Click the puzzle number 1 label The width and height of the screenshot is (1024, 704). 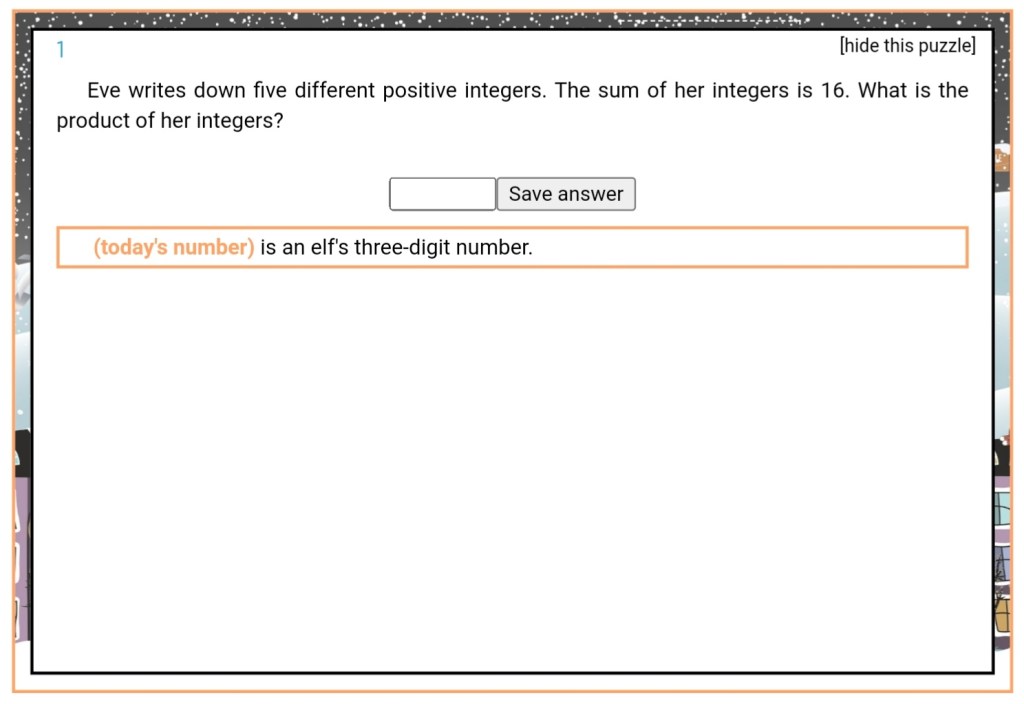[x=61, y=50]
